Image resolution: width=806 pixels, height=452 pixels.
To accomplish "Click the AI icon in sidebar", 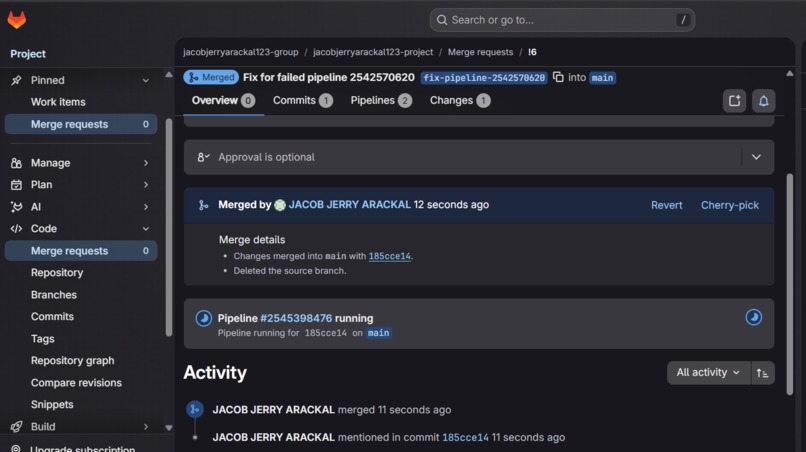I will pyautogui.click(x=16, y=207).
